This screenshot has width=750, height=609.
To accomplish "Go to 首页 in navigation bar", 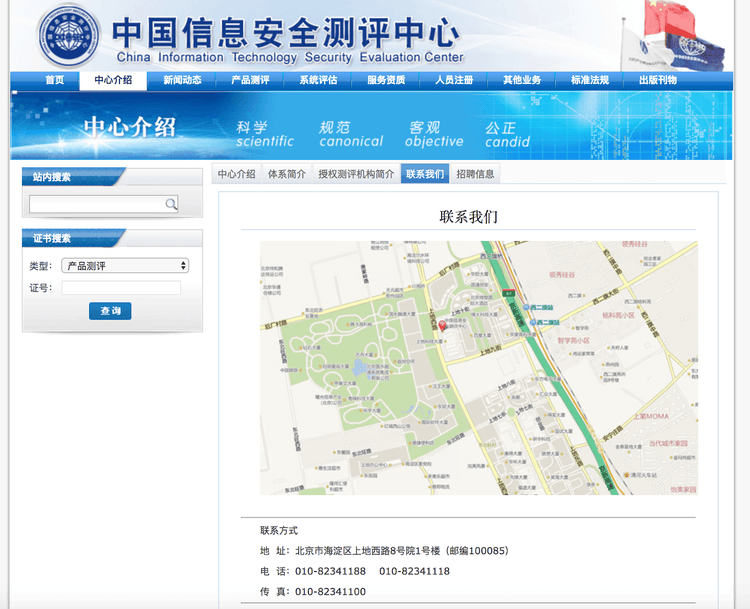I will pyautogui.click(x=55, y=80).
